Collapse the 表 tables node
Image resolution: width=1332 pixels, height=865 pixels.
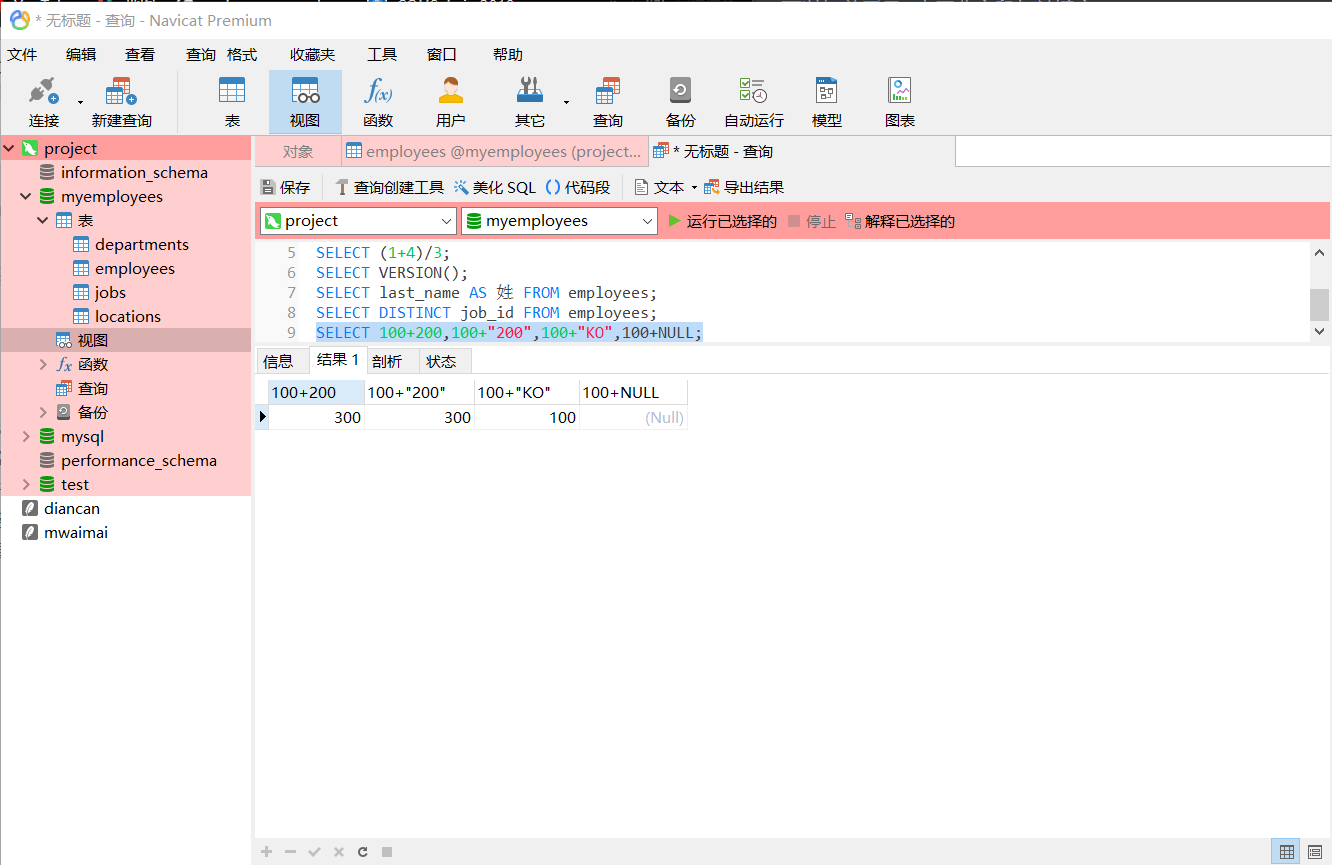pyautogui.click(x=43, y=220)
